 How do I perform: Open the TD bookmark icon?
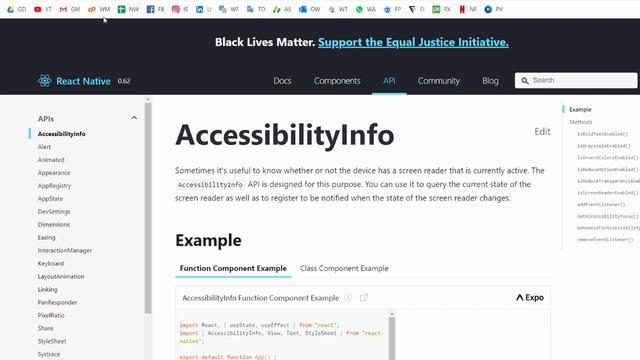(250, 9)
